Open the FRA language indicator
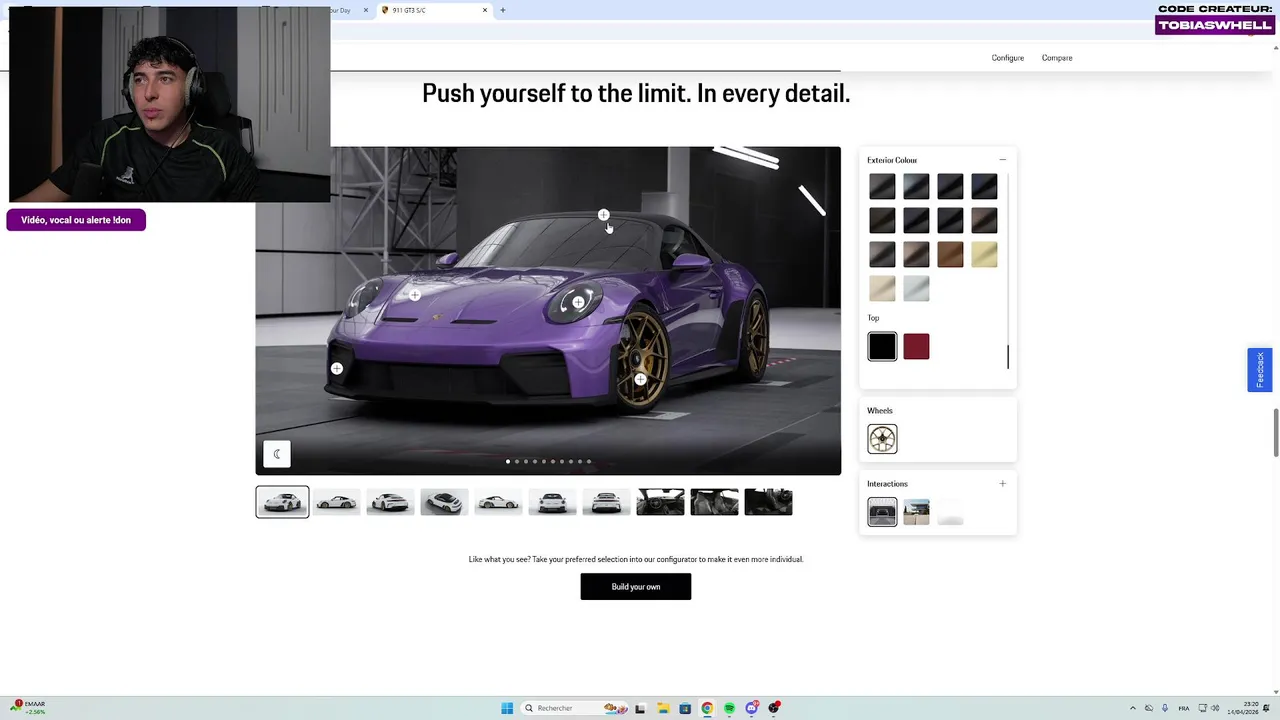 pyautogui.click(x=1186, y=708)
